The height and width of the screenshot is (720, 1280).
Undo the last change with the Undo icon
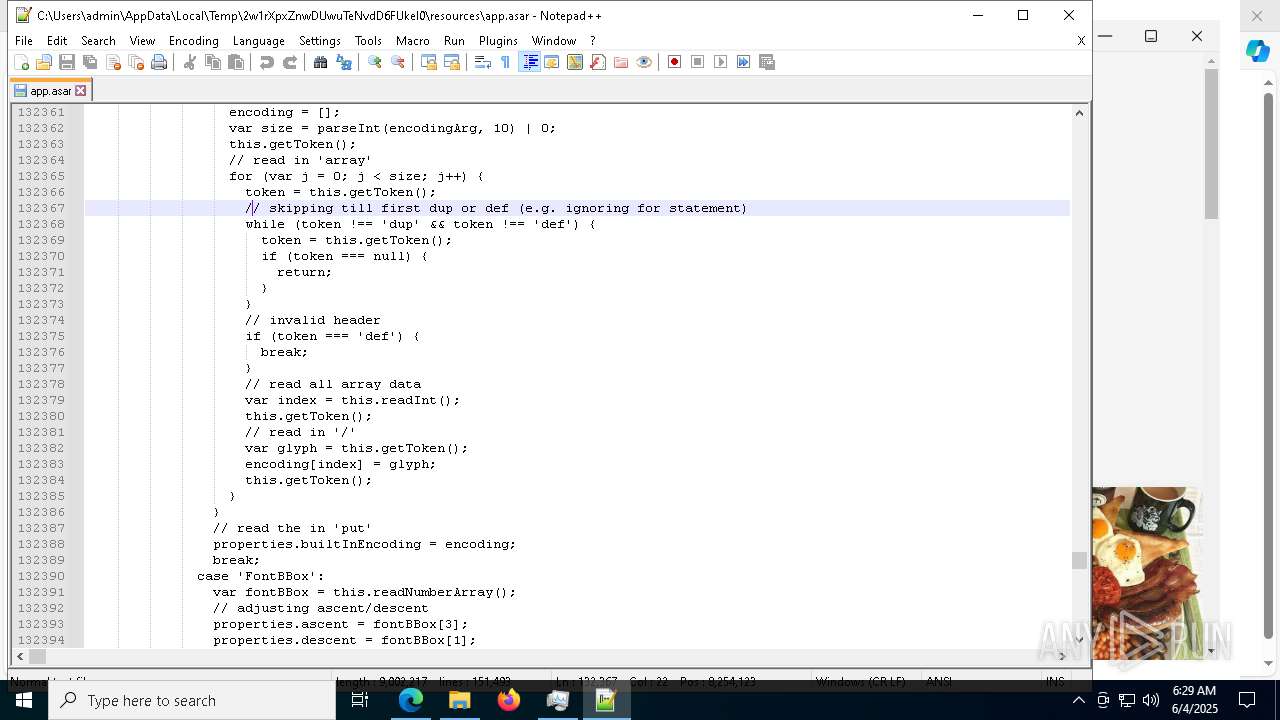point(267,62)
